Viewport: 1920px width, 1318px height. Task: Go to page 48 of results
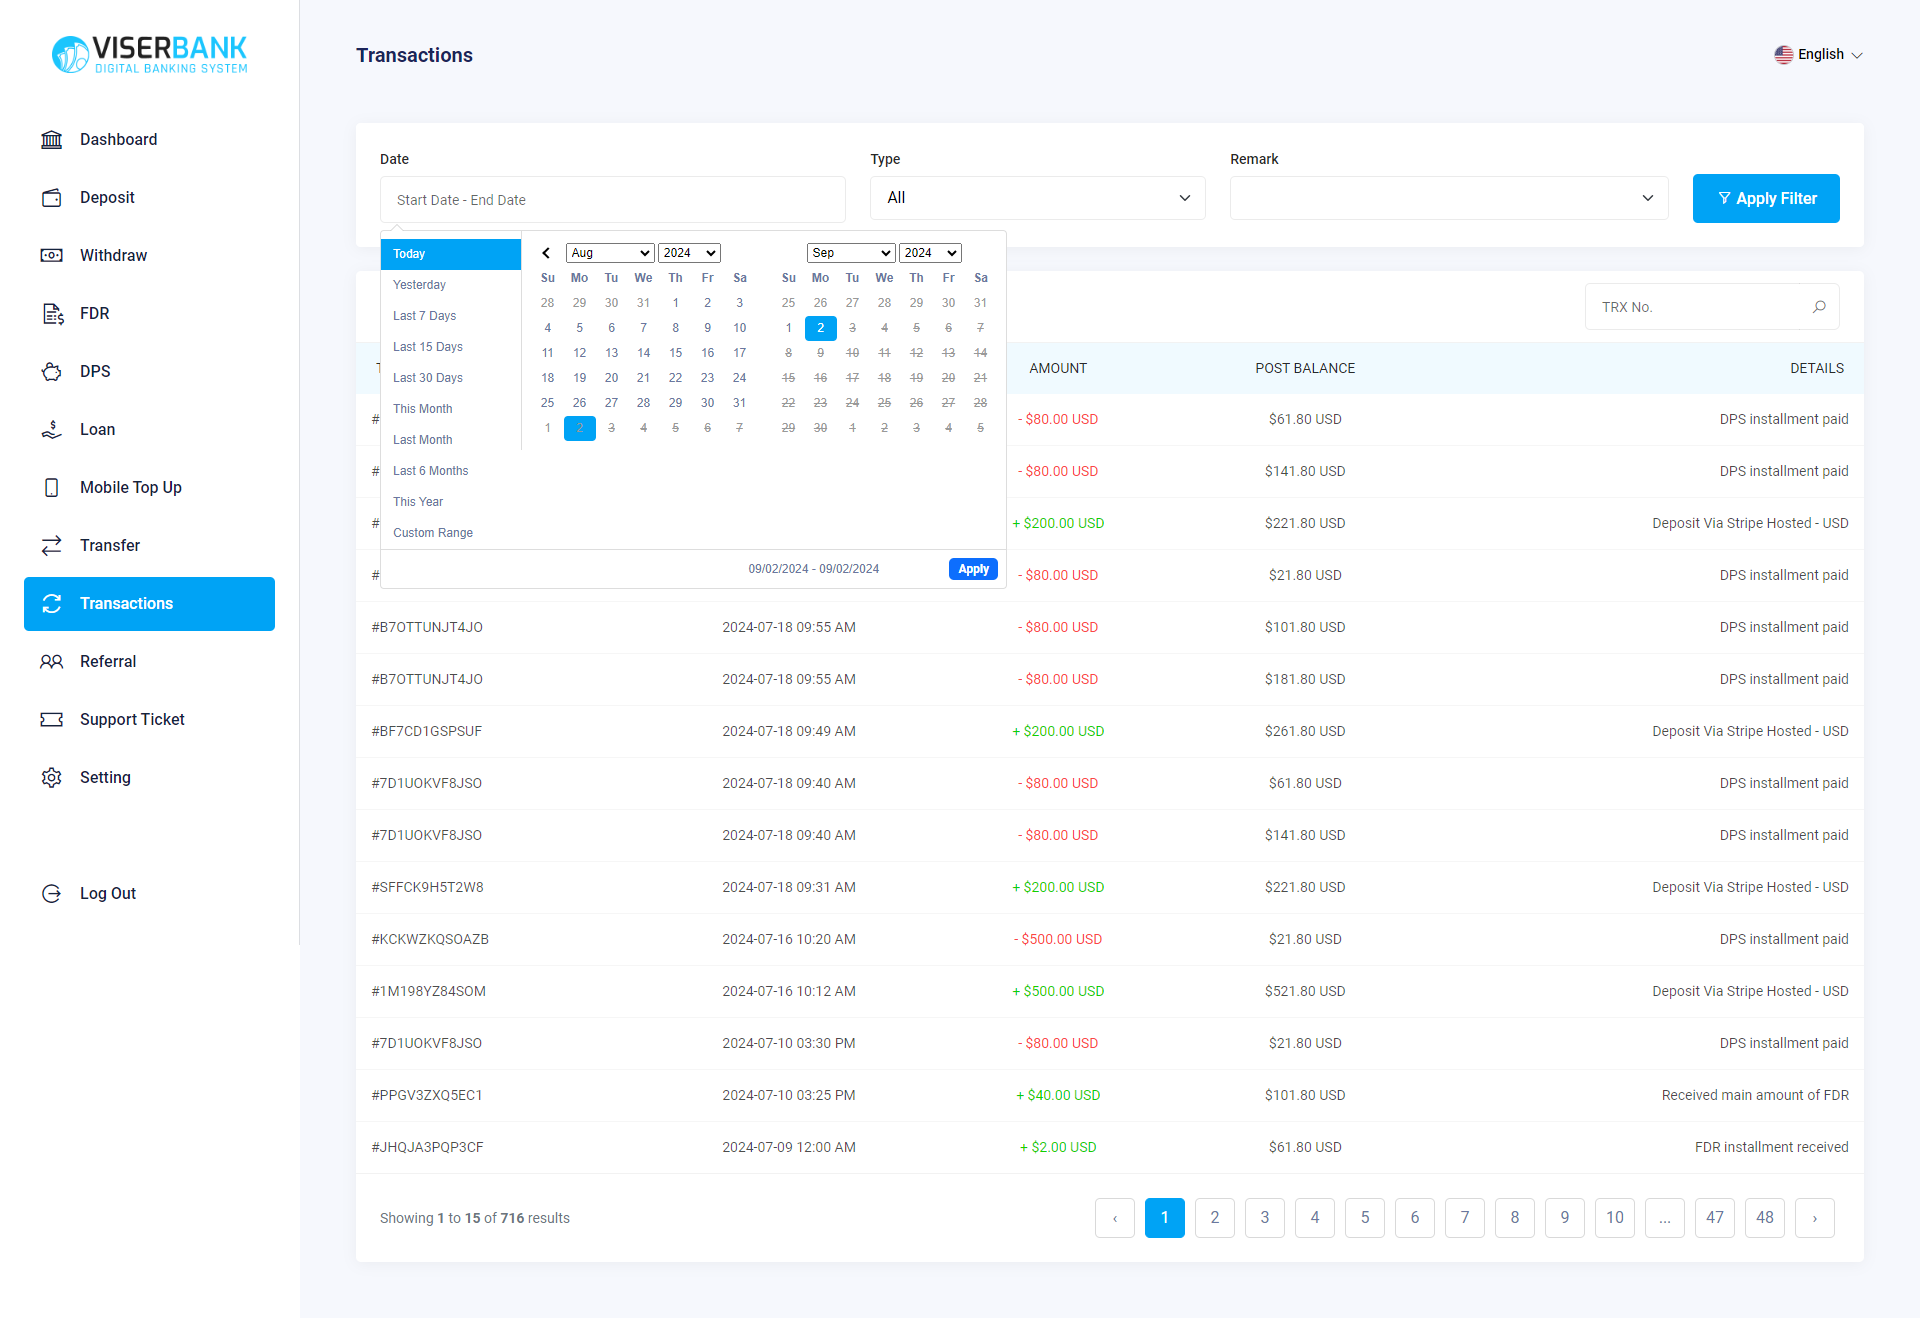tap(1765, 1218)
